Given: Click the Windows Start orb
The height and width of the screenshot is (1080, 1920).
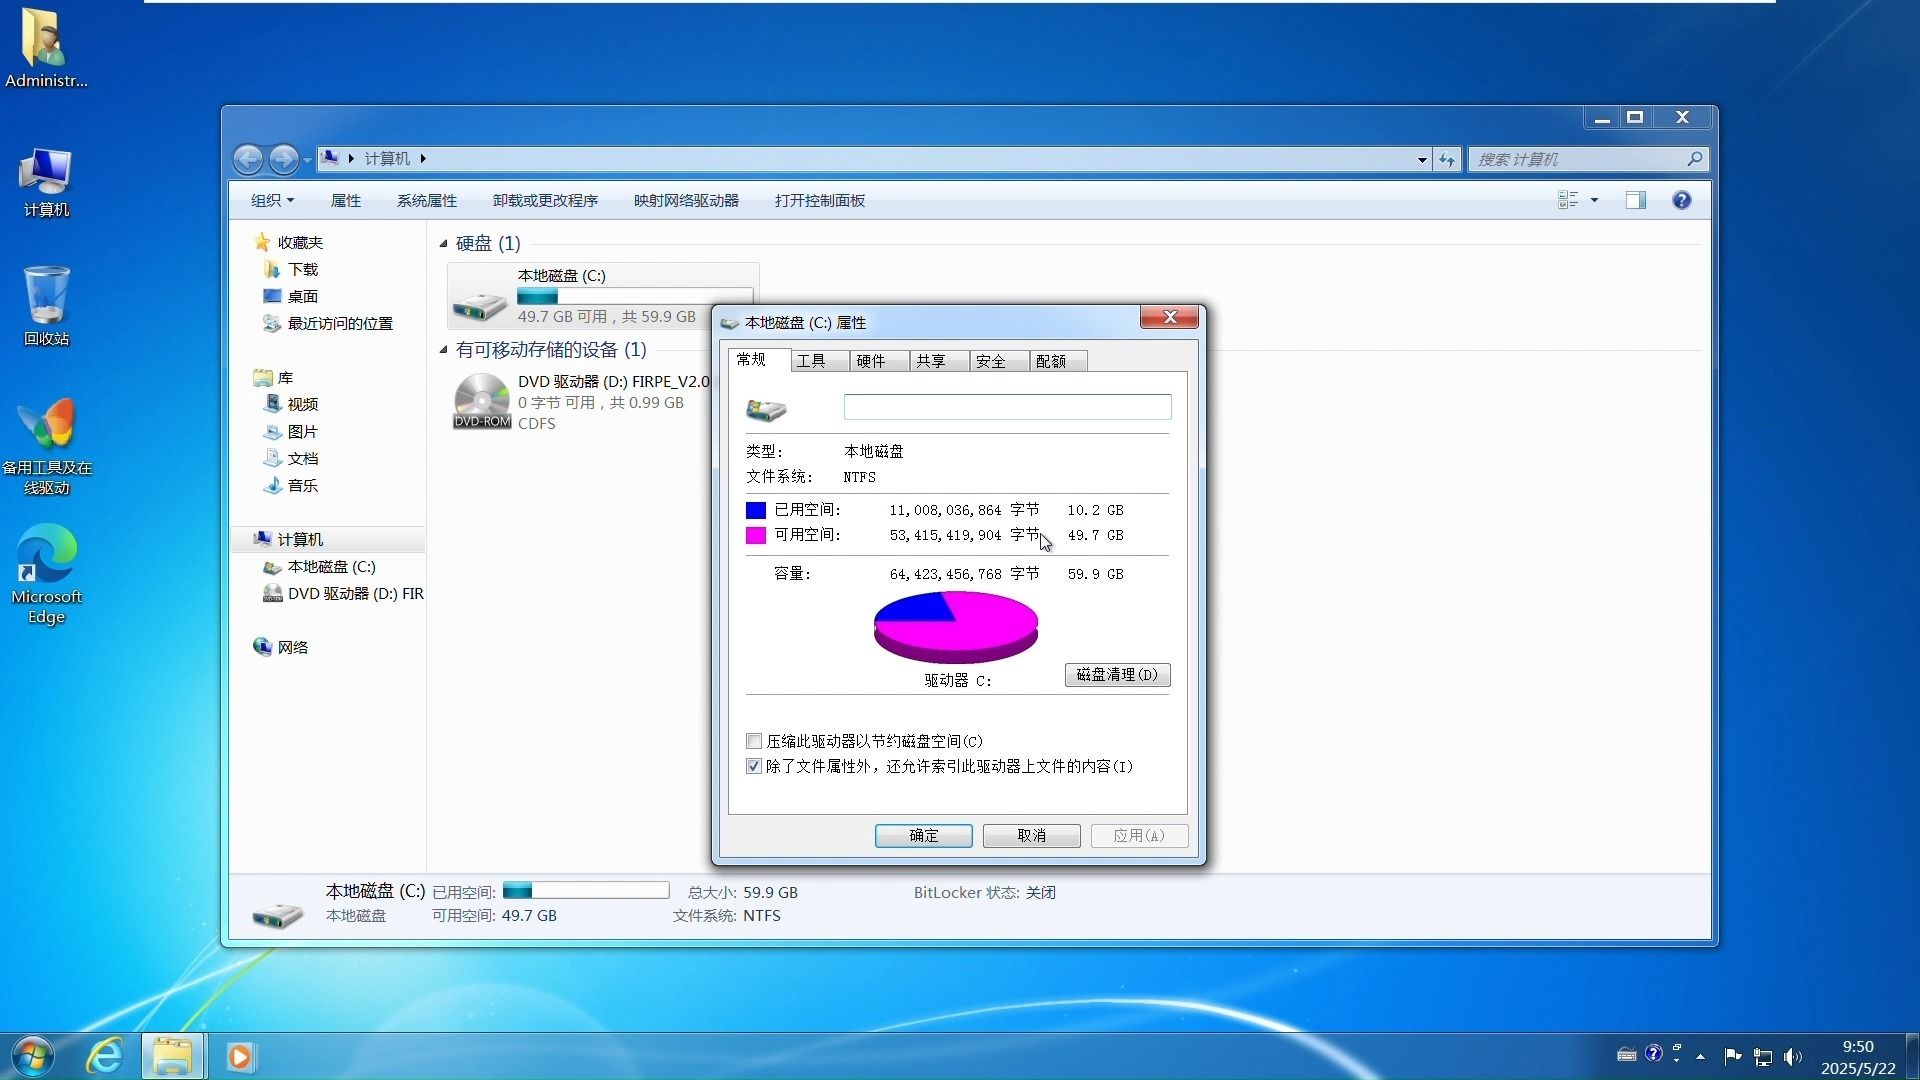Looking at the screenshot, I should 33,1057.
